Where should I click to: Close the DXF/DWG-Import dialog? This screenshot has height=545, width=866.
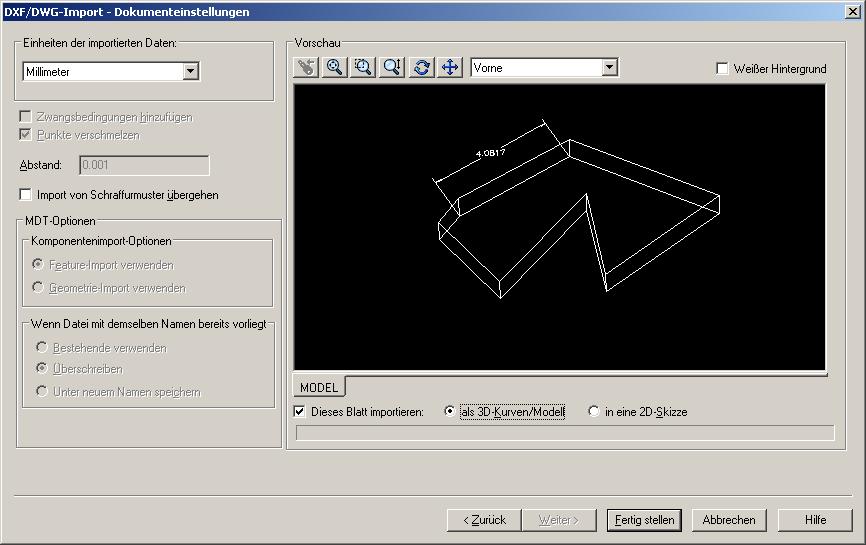click(x=853, y=12)
